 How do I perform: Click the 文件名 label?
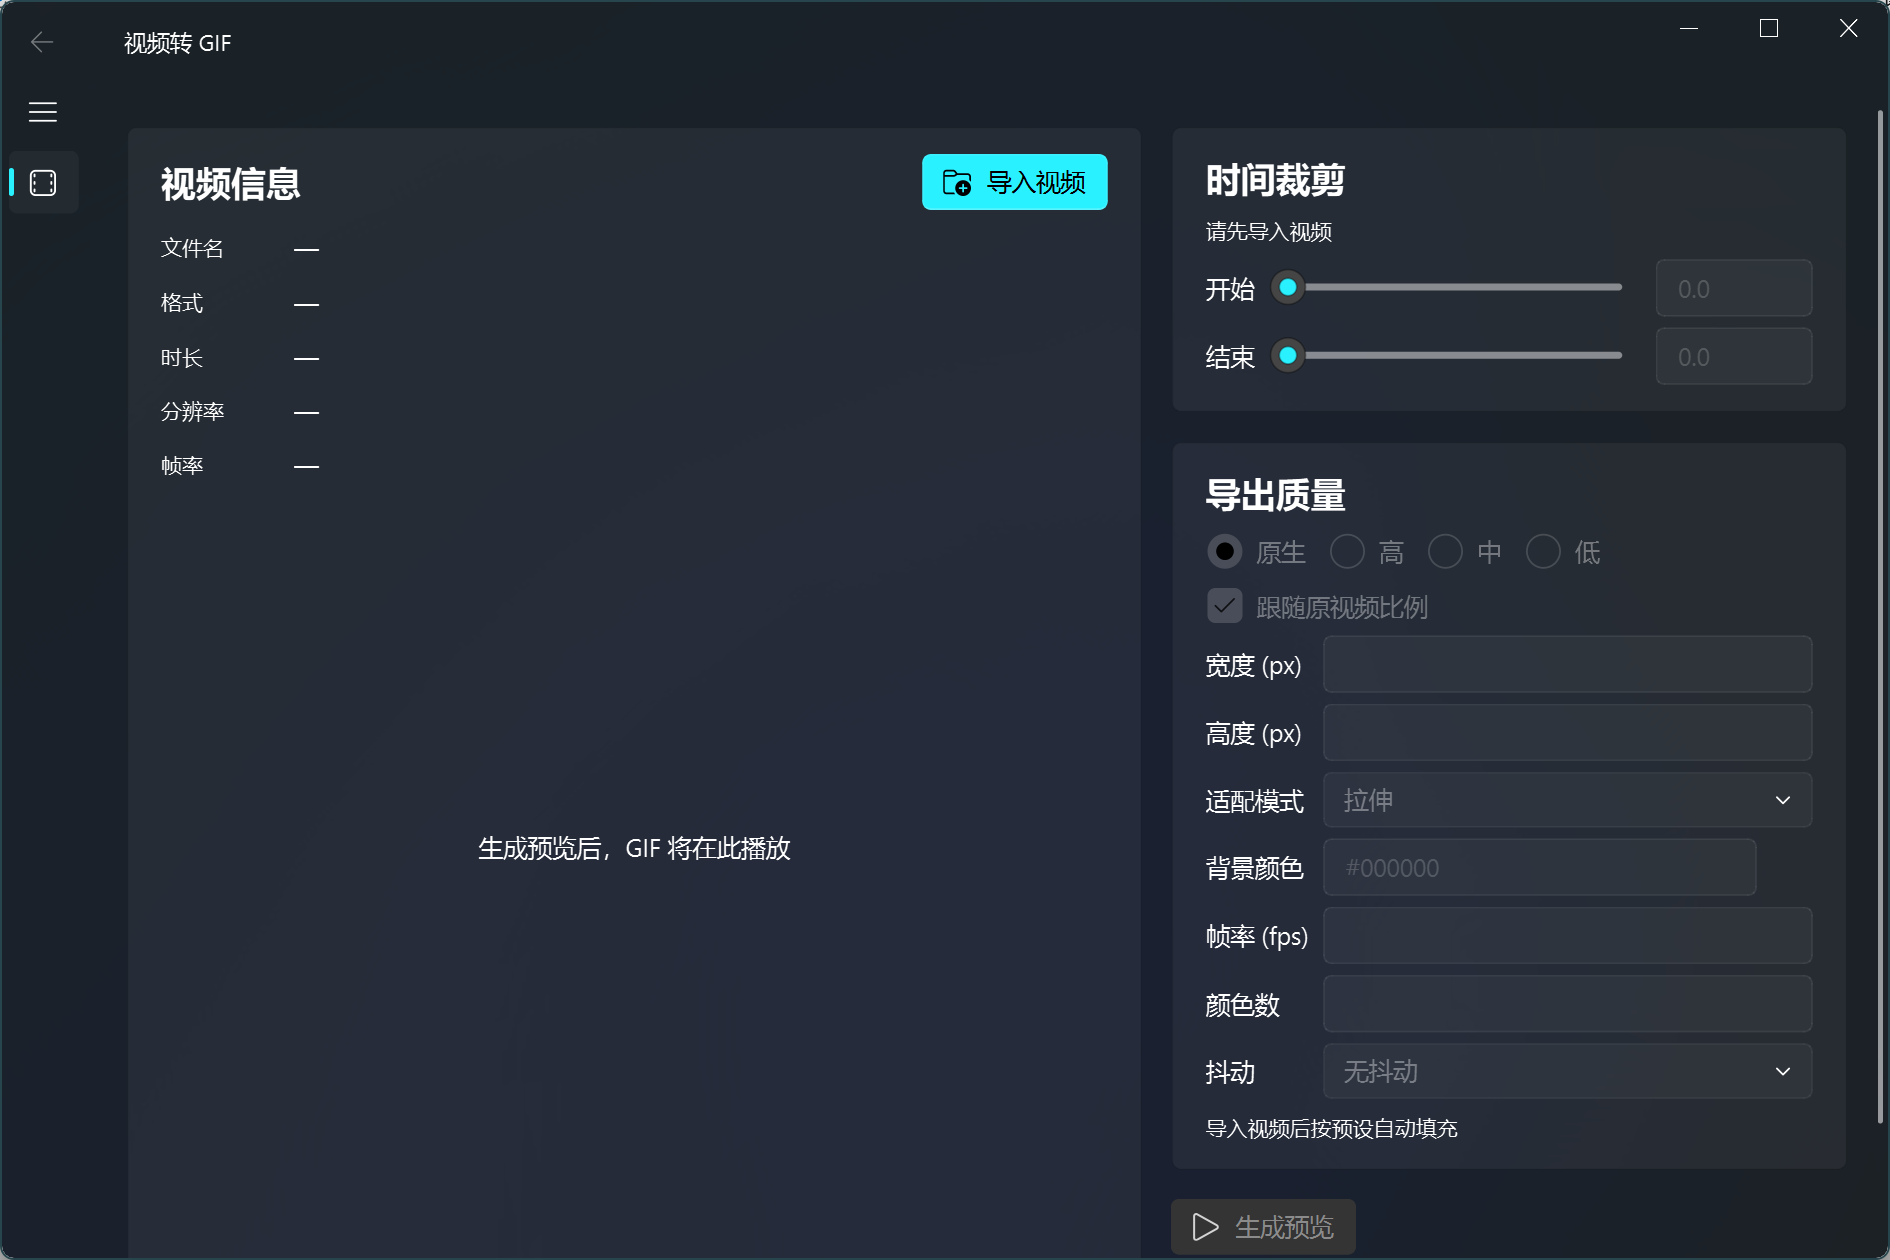click(x=192, y=248)
